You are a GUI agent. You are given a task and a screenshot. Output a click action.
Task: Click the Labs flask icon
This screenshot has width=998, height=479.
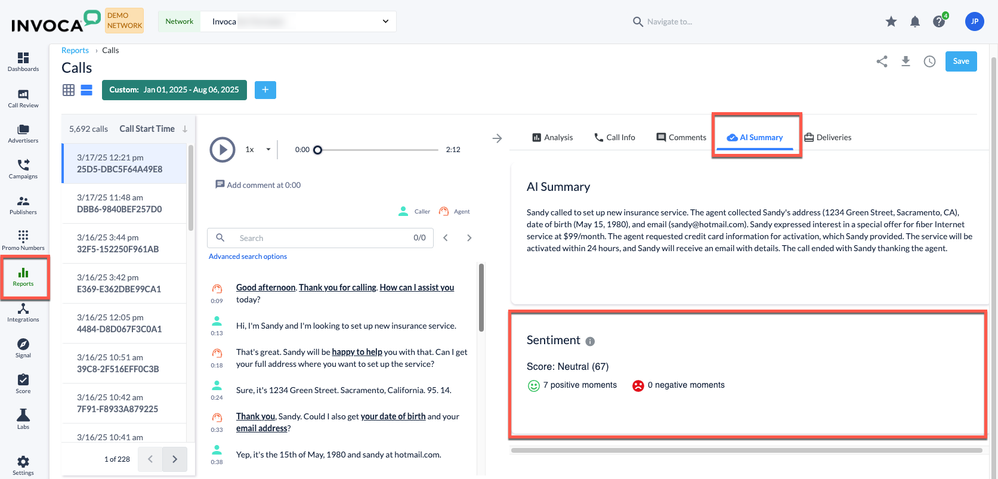(x=23, y=418)
